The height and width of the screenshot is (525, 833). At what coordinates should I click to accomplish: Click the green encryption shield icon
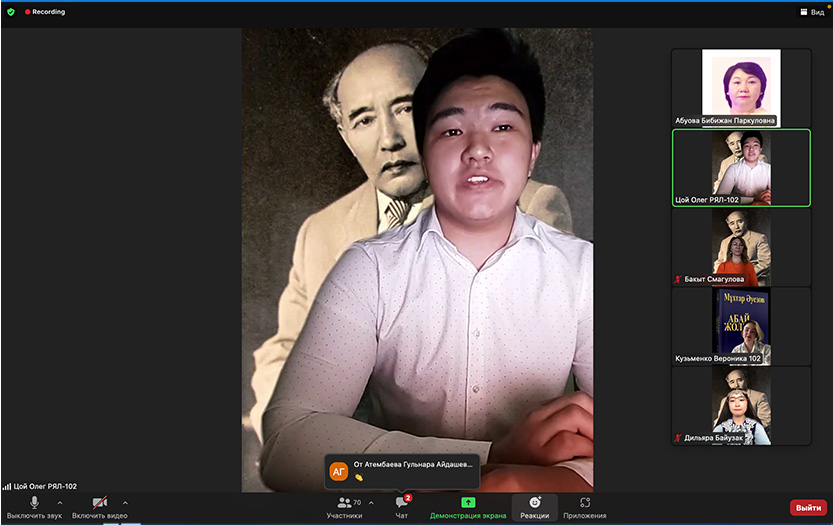click(11, 12)
